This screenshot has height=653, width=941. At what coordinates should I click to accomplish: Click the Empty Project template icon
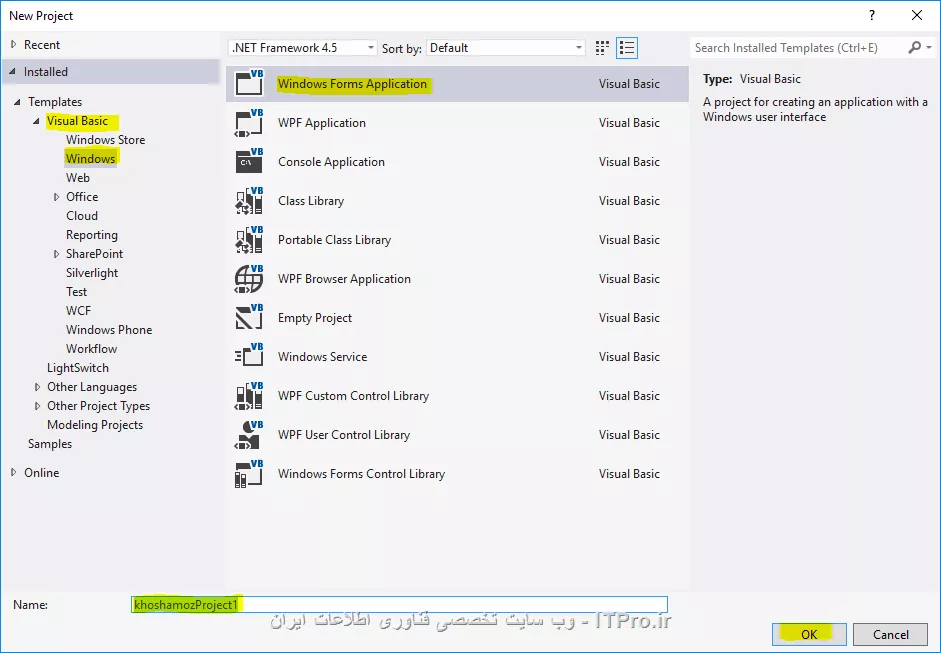[249, 317]
